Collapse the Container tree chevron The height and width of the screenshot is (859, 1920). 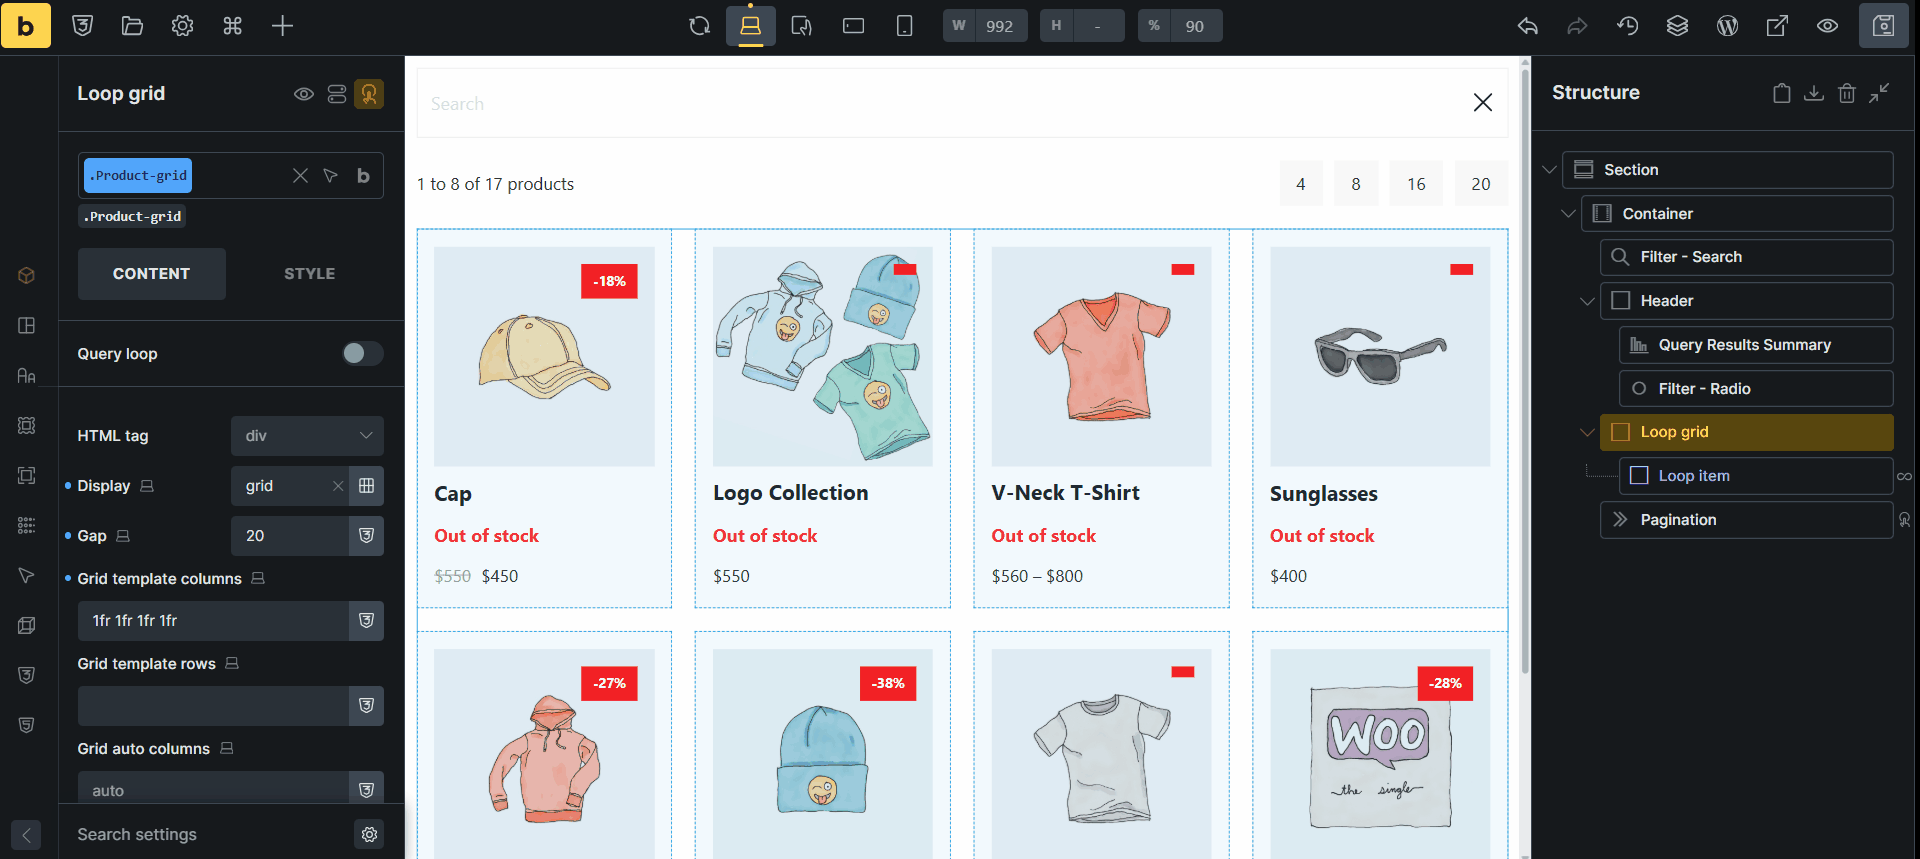1568,214
